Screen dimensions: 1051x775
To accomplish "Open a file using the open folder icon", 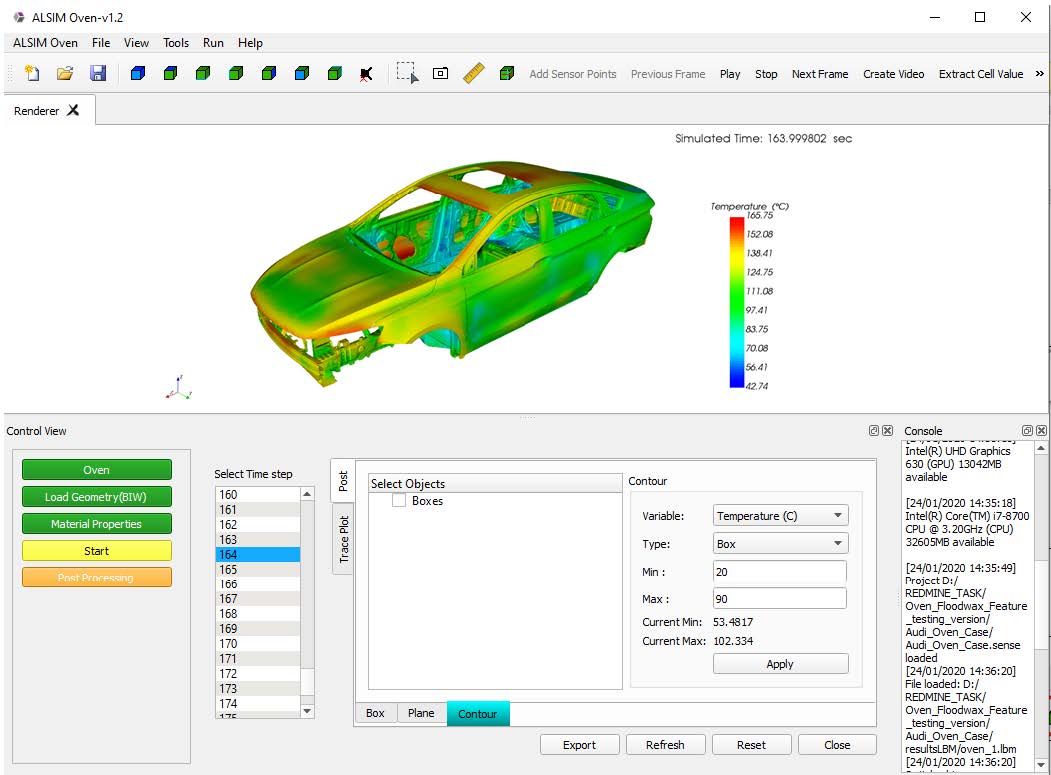I will coord(67,73).
